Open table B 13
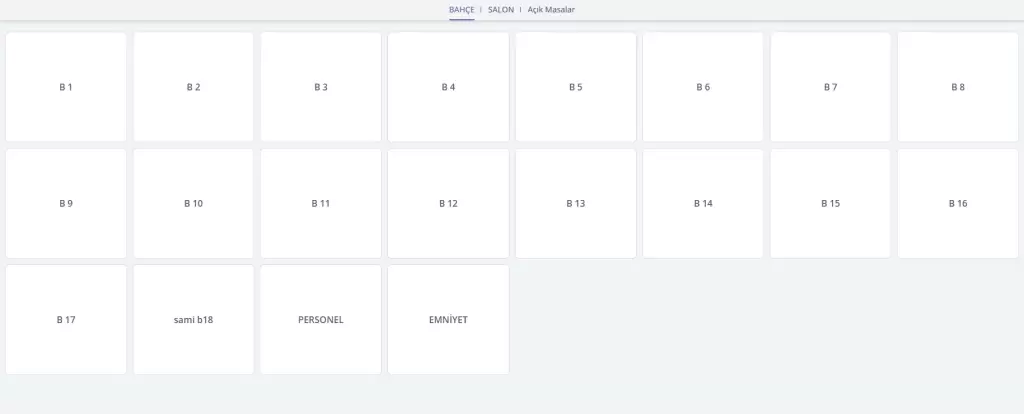Viewport: 1024px width, 414px height. (x=575, y=203)
